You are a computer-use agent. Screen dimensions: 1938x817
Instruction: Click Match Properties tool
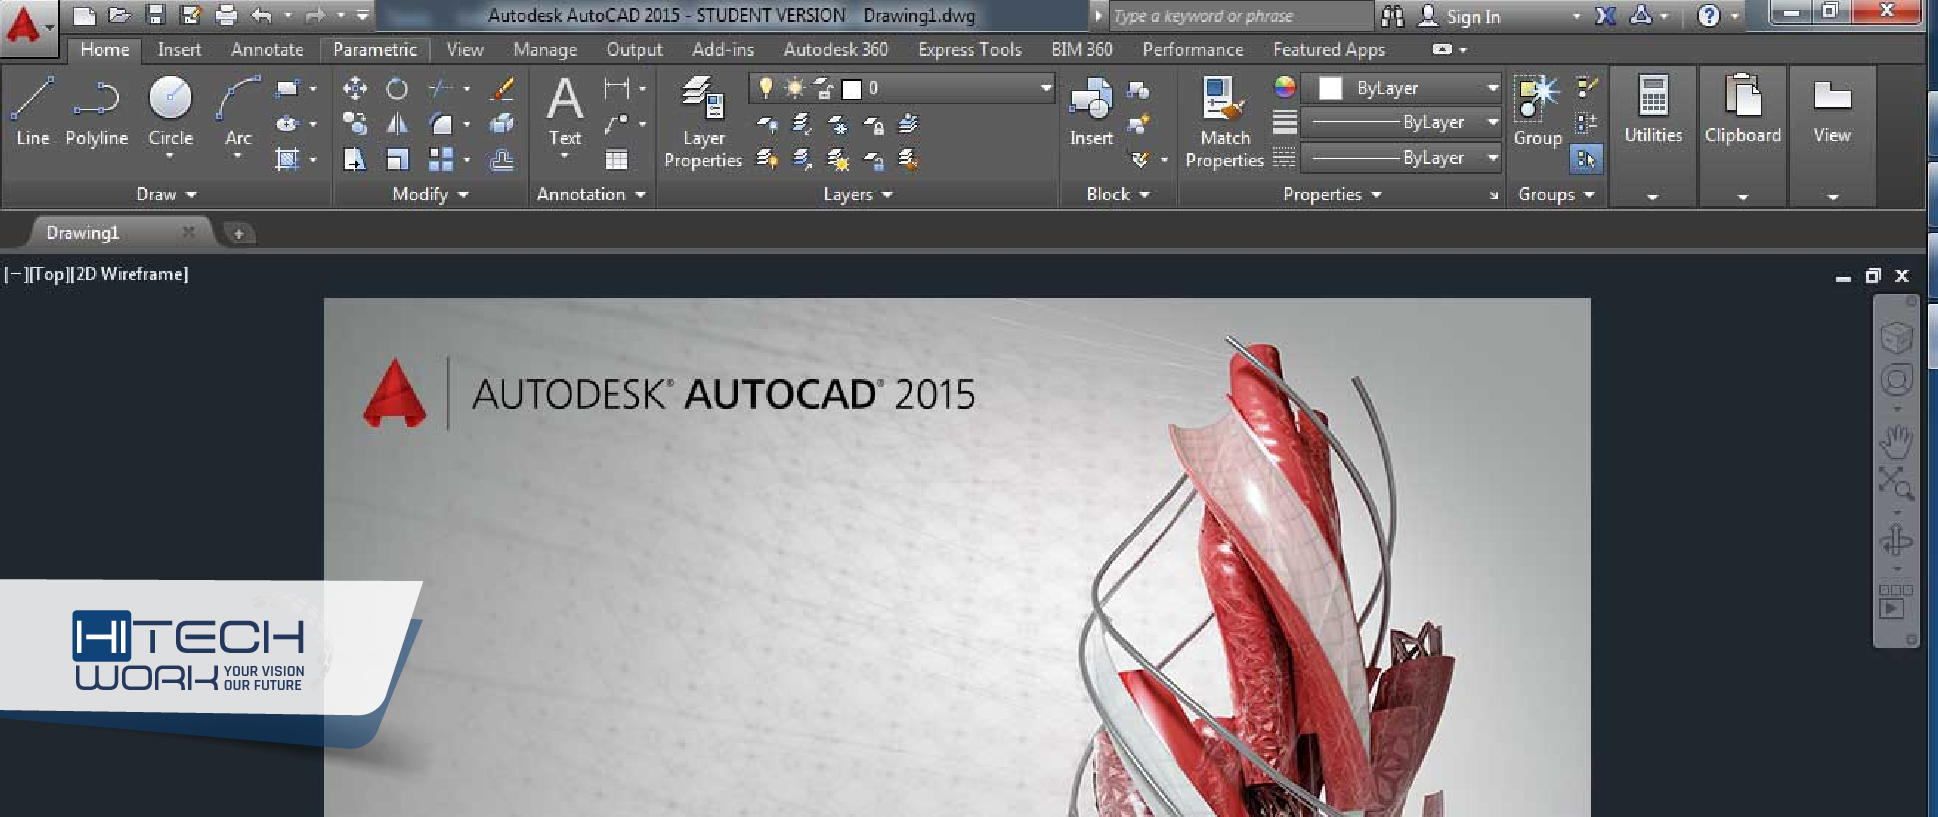1224,122
